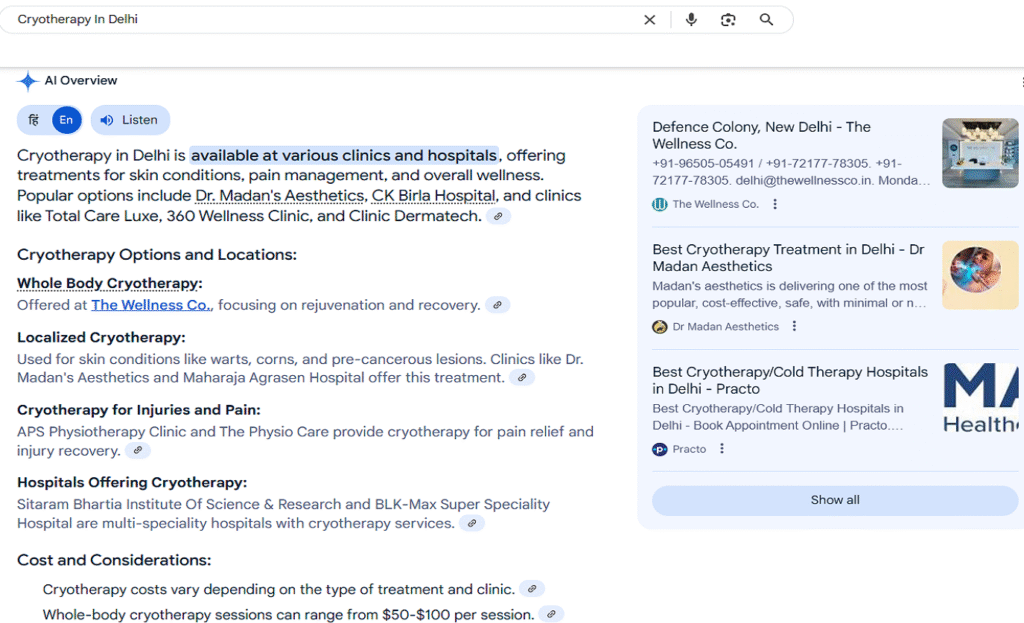Screen dimensions: 1024x623
Task: Click the Dr Madan Aesthetics favicon
Action: click(x=660, y=327)
